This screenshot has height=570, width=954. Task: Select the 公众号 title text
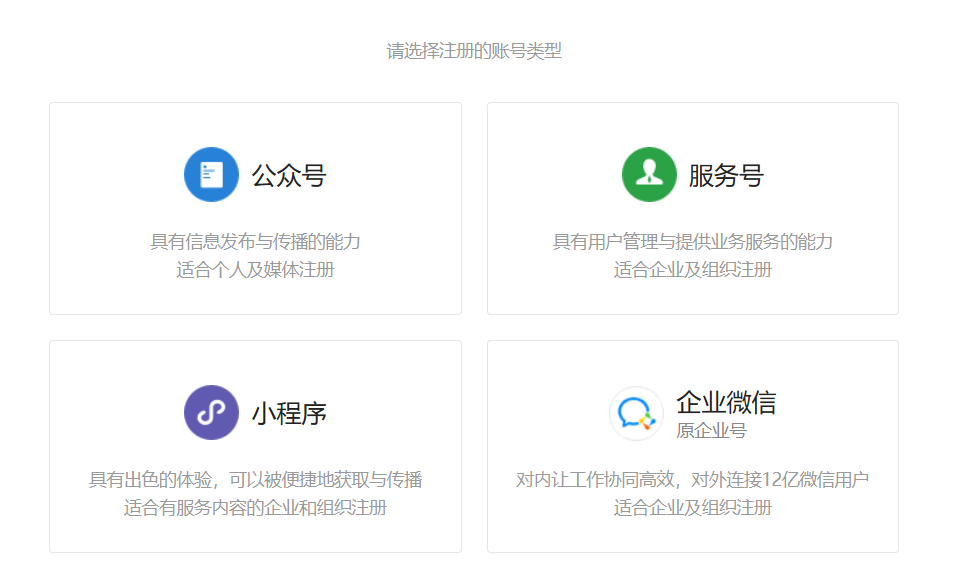289,176
